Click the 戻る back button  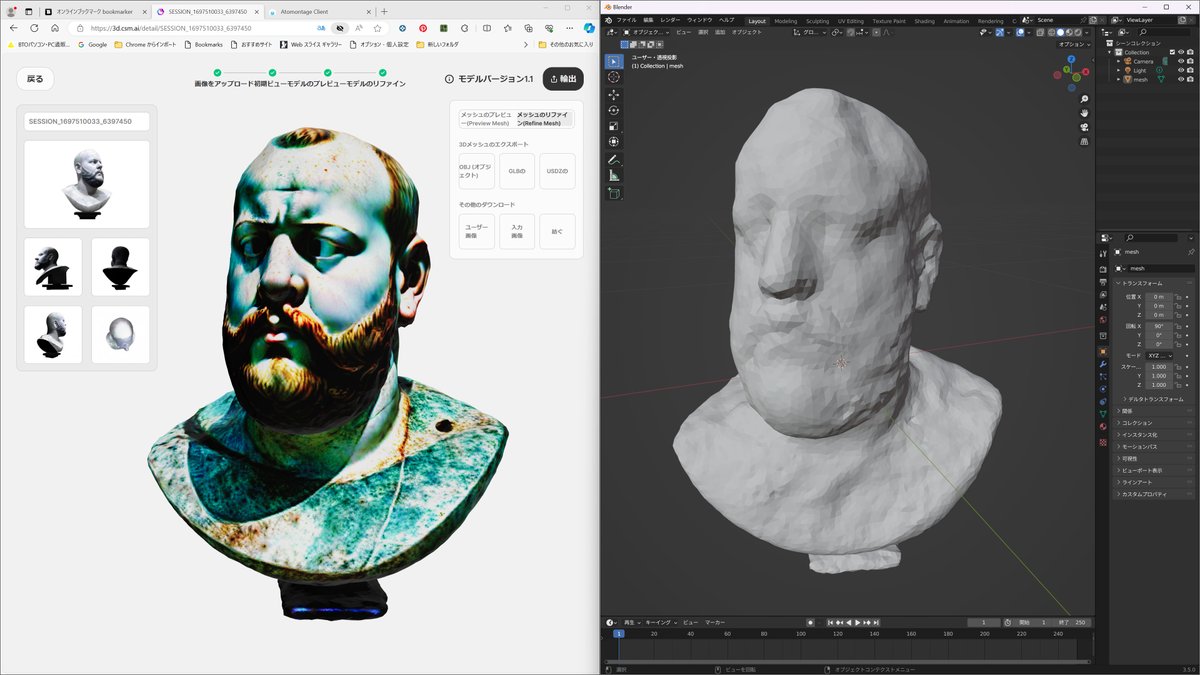point(36,79)
